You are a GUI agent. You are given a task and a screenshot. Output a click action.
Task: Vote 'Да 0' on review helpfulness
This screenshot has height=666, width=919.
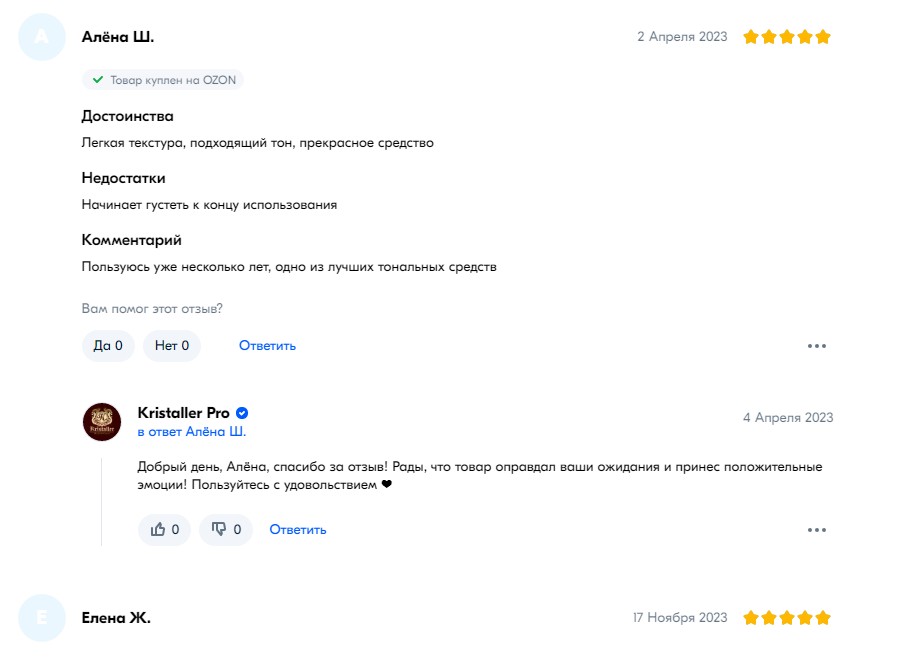point(108,346)
